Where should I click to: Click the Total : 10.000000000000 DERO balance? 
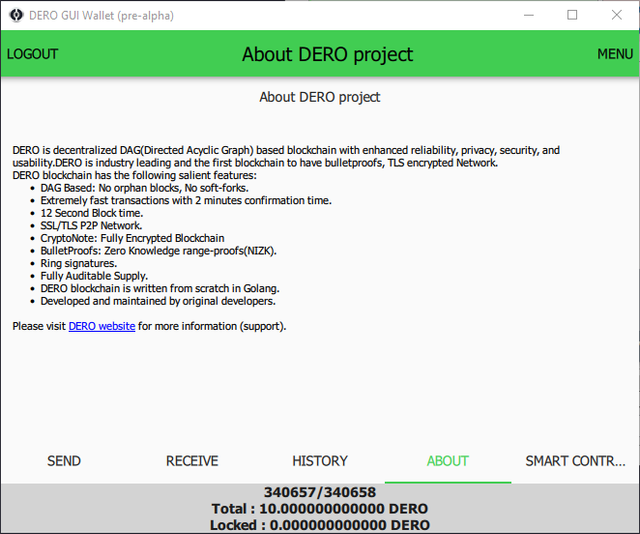click(320, 509)
